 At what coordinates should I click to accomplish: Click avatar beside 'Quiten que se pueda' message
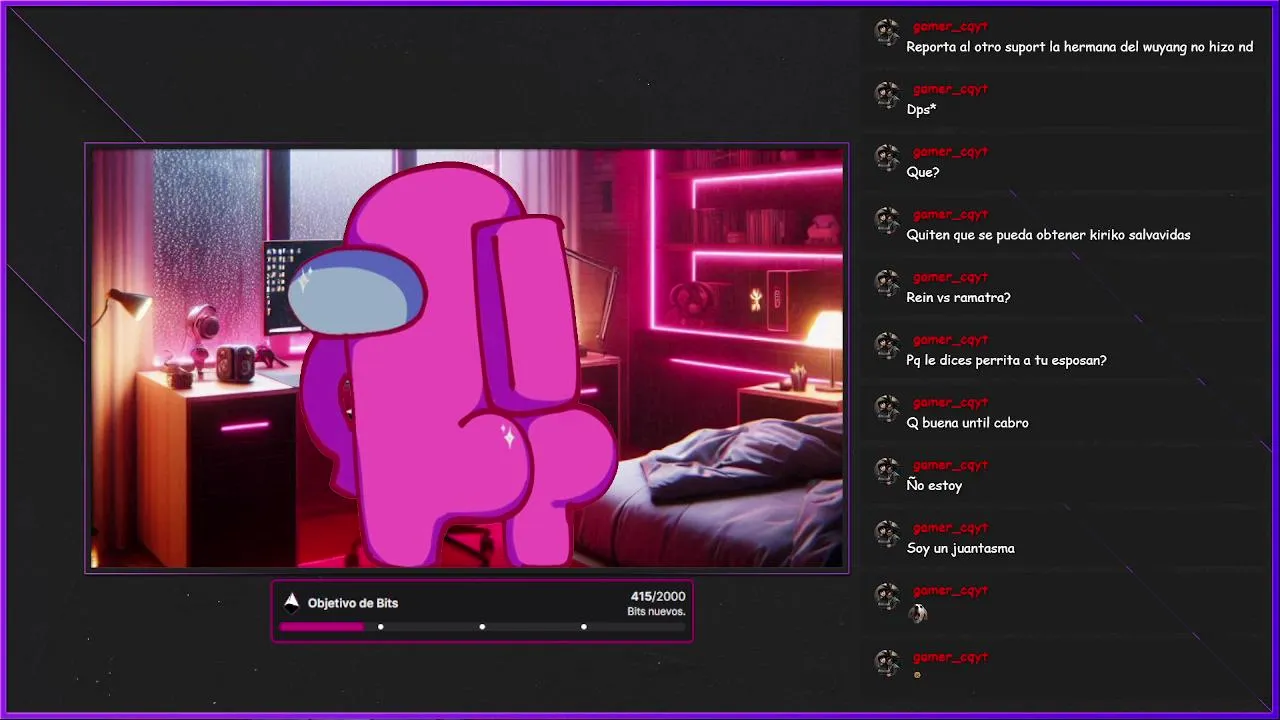pyautogui.click(x=887, y=220)
